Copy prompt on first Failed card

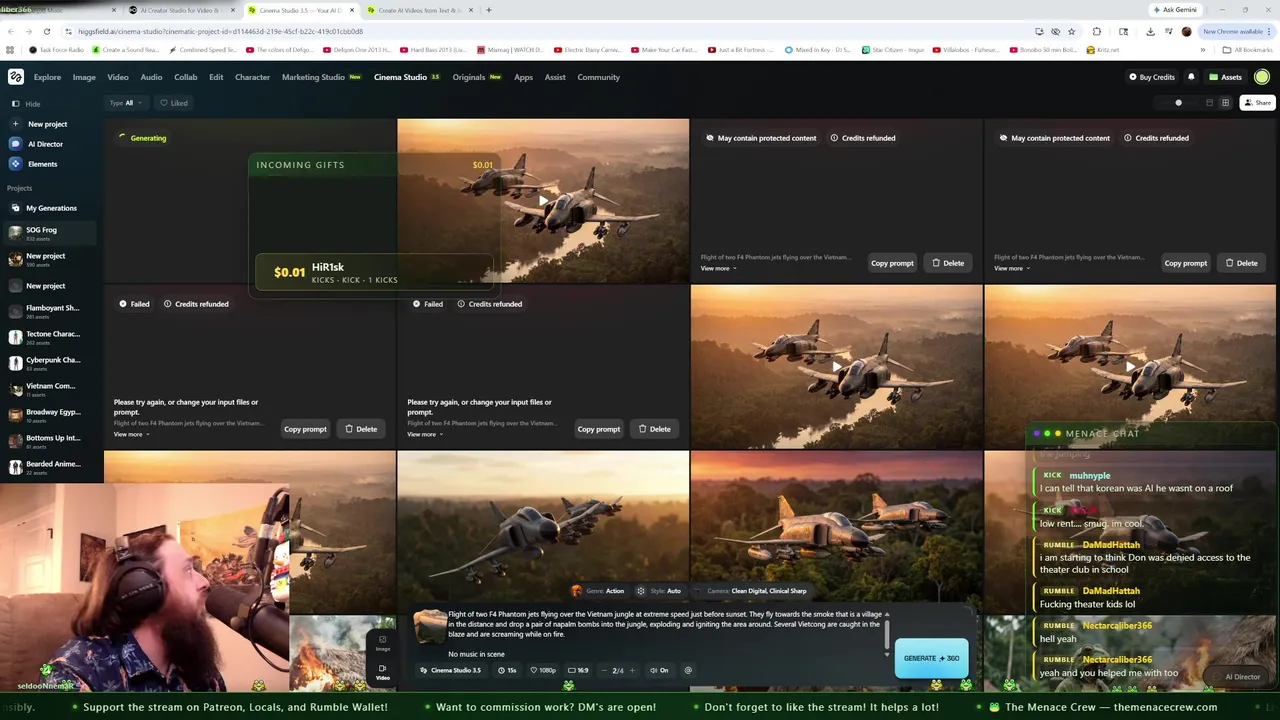(x=305, y=429)
